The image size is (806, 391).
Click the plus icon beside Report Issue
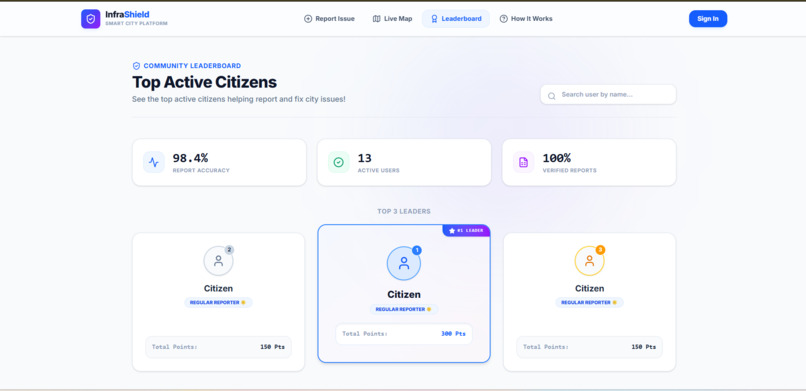pos(308,19)
